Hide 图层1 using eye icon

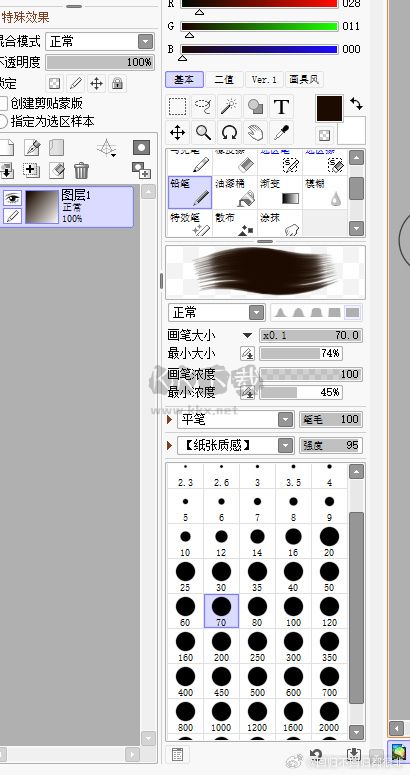click(x=12, y=198)
